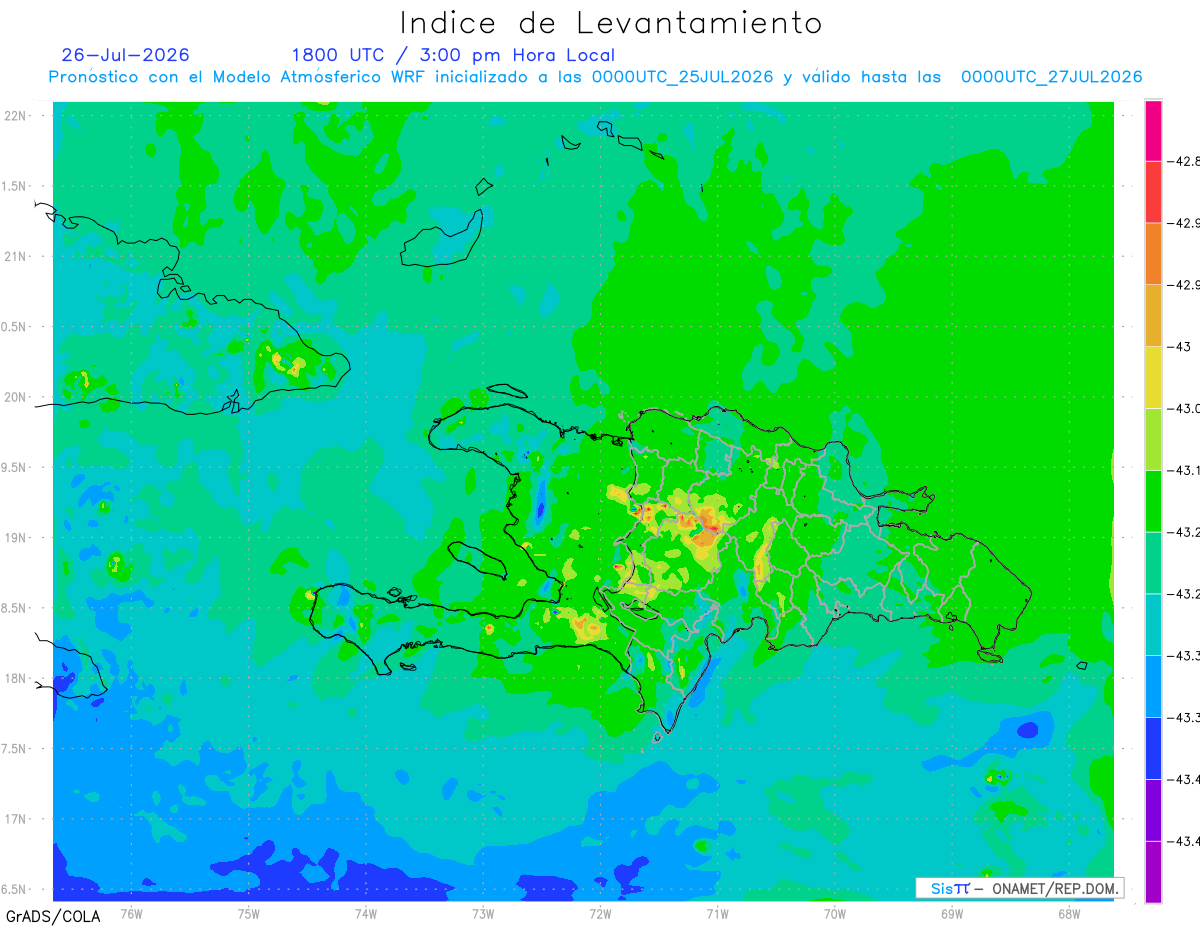The width and height of the screenshot is (1200, 927).
Task: Pick the royal blue legend swatch
Action: click(1153, 748)
